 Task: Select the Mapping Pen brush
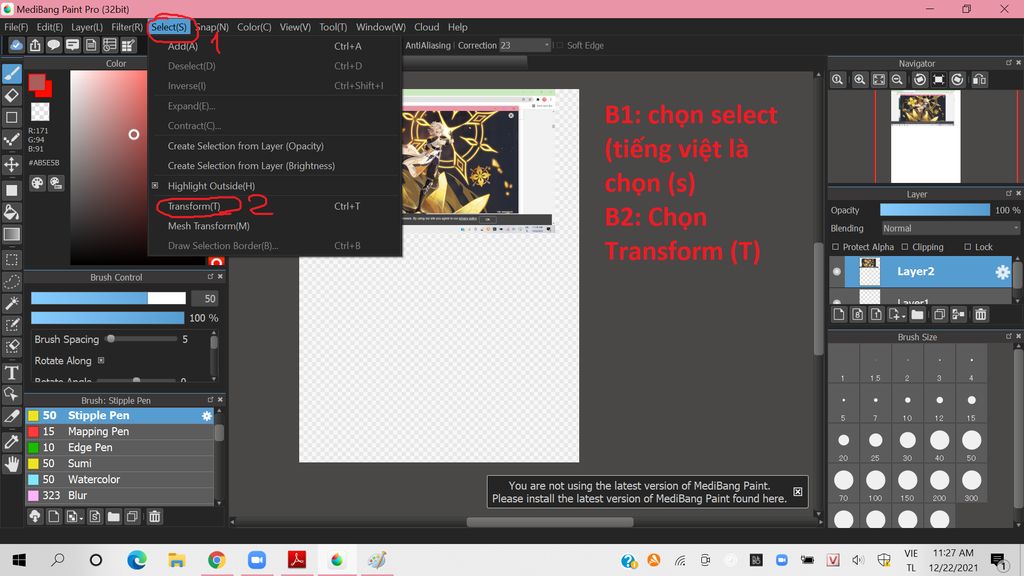120,431
